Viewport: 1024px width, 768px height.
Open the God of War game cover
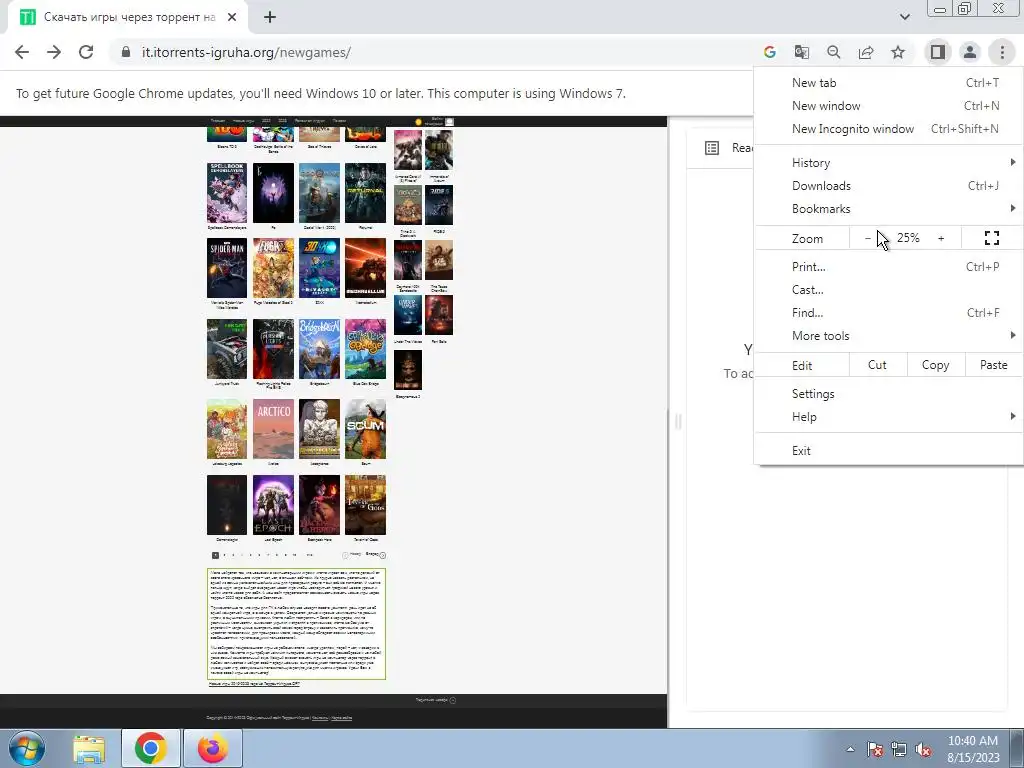(x=319, y=193)
